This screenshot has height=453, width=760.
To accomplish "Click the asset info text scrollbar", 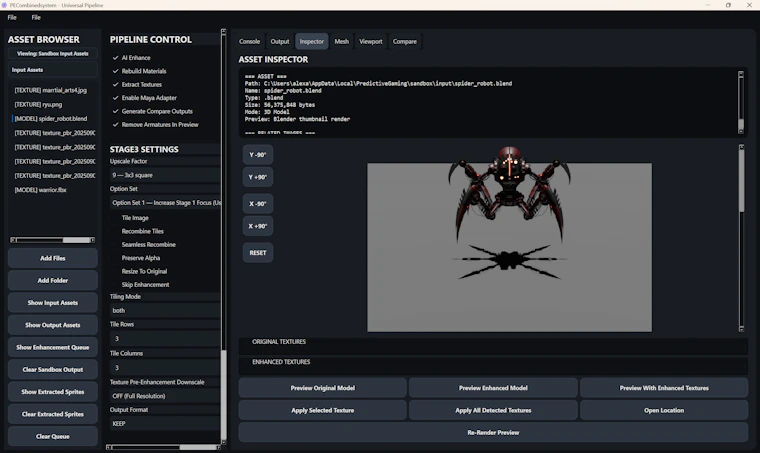I will 741,102.
